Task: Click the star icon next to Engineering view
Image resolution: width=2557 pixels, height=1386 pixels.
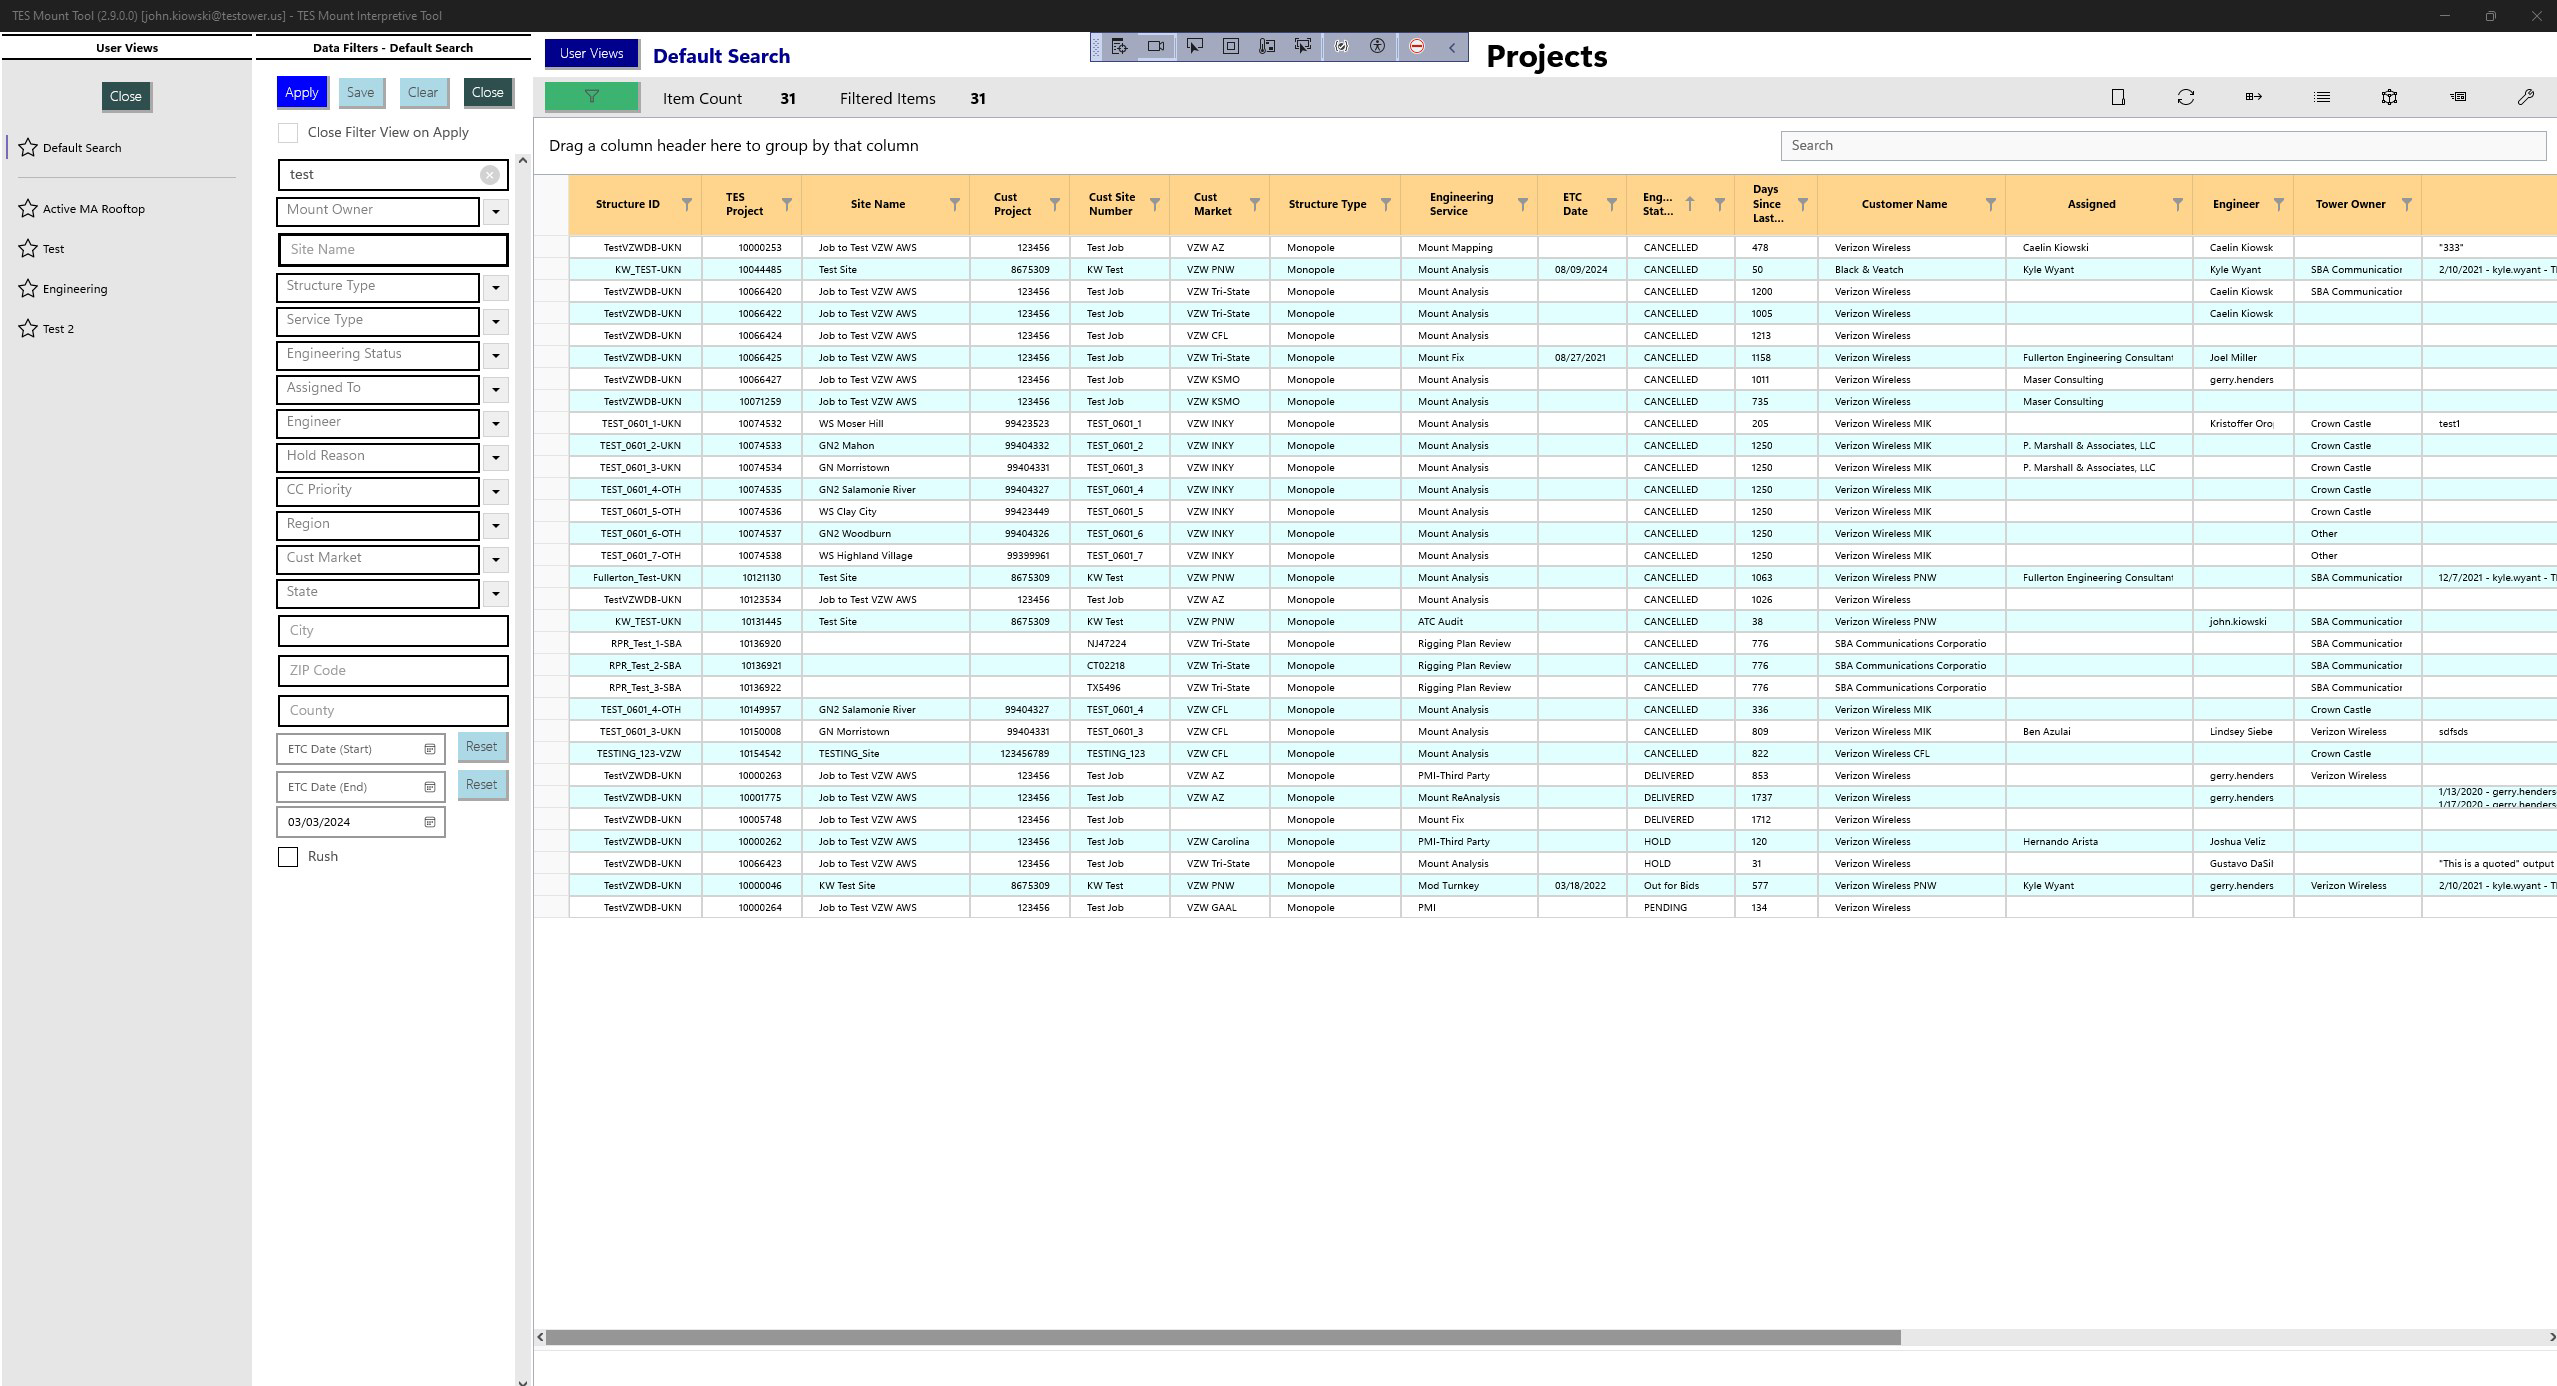Action: tap(28, 289)
